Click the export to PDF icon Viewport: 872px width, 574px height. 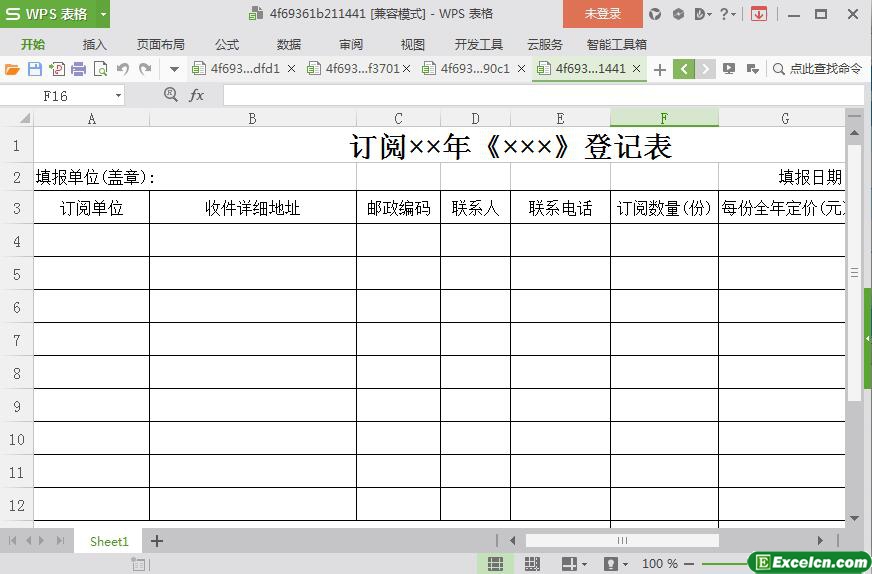(57, 69)
